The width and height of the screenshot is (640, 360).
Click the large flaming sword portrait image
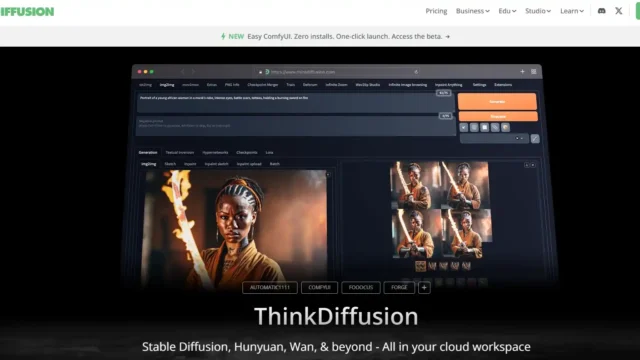pos(234,229)
